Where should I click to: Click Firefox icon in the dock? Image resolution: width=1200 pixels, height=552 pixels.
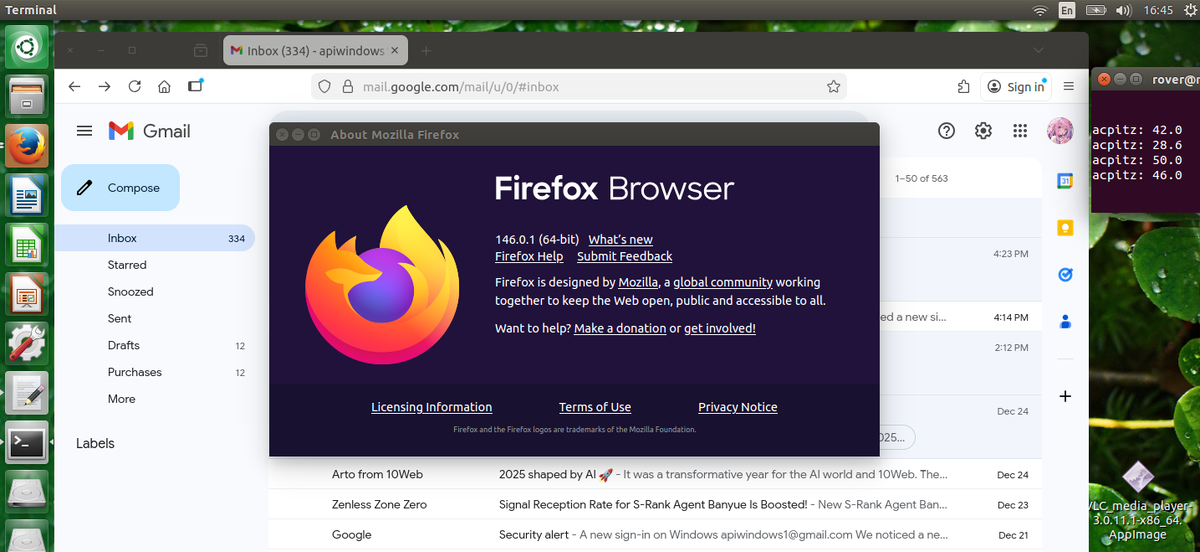tap(27, 145)
